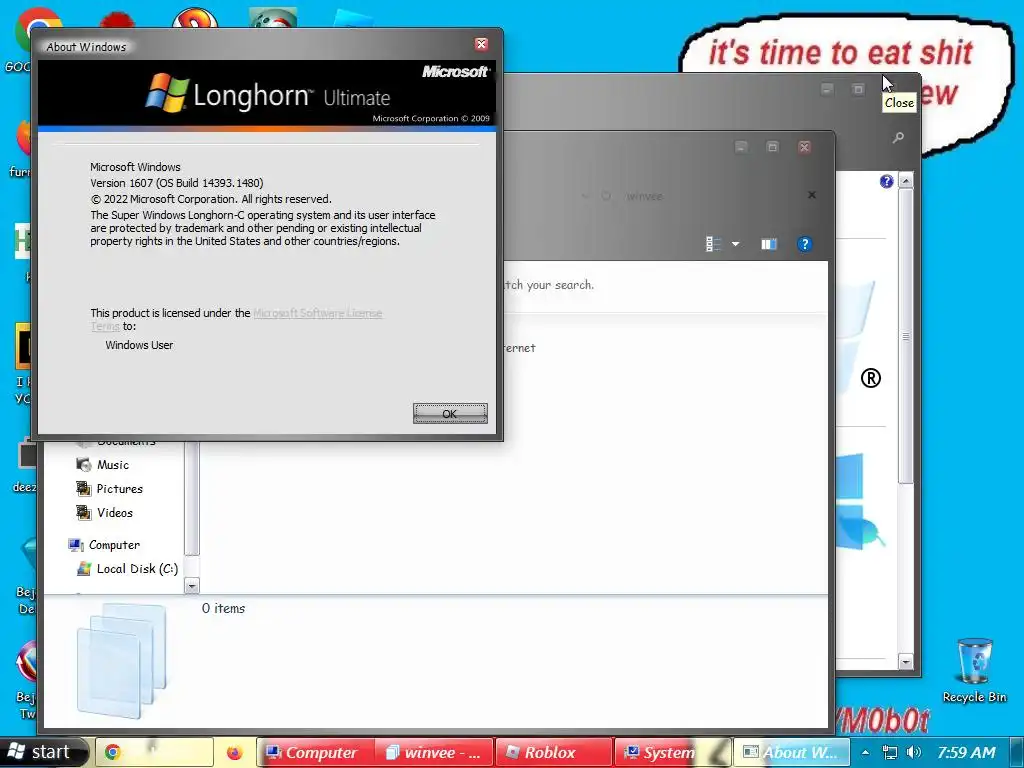Image resolution: width=1024 pixels, height=768 pixels.
Task: Select Music in navigation pane
Action: (113, 465)
